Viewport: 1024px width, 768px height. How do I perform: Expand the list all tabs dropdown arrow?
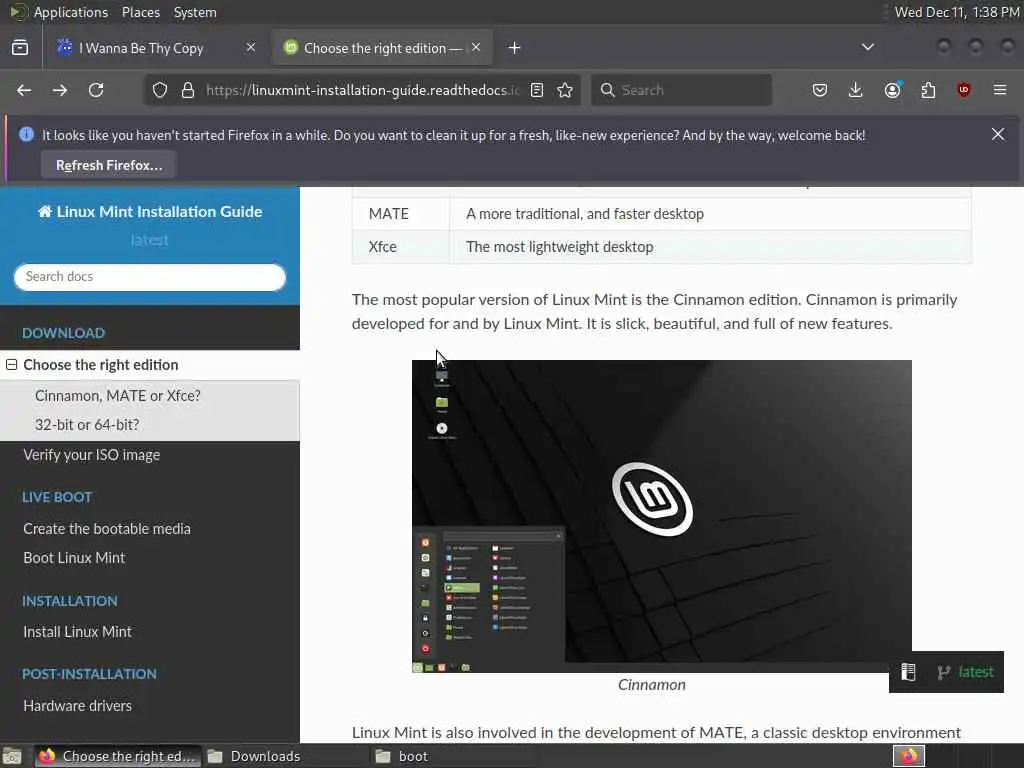point(868,47)
